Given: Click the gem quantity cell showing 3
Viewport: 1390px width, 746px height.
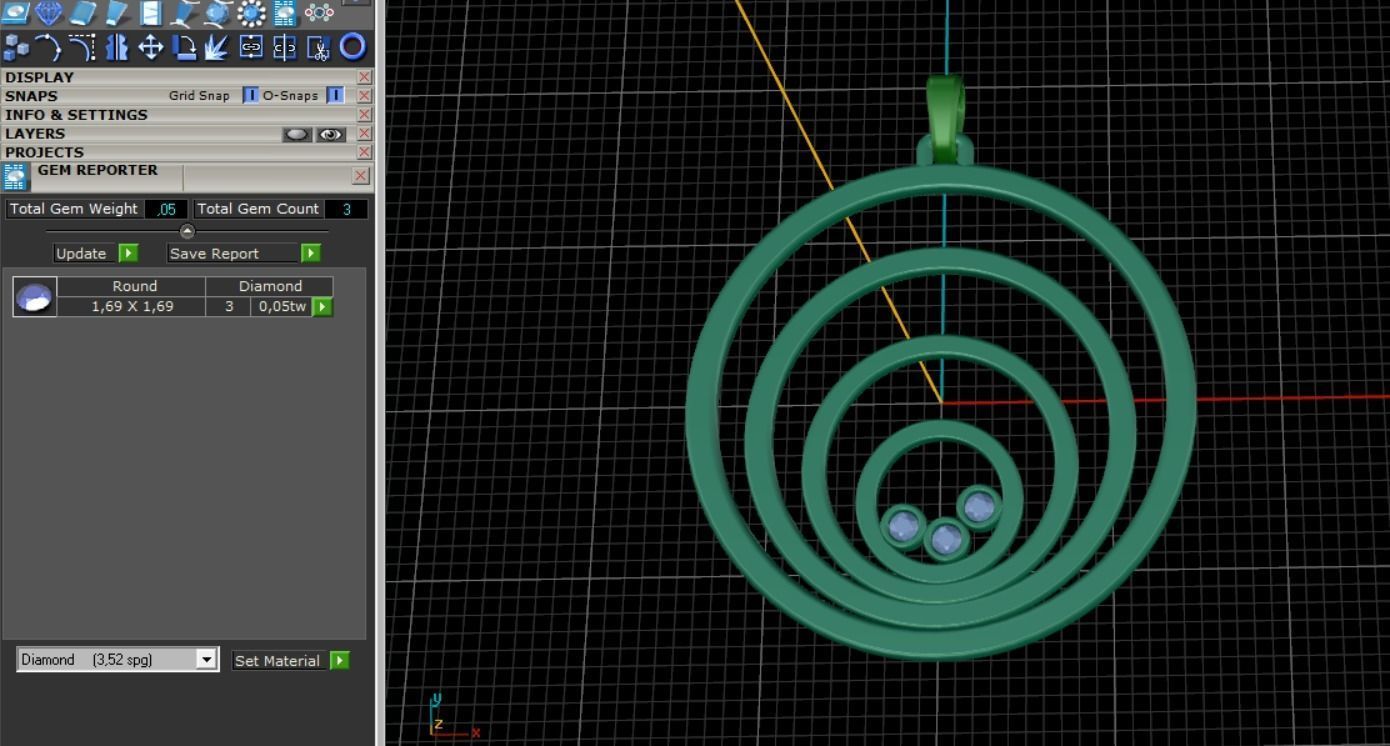Looking at the screenshot, I should click(229, 307).
